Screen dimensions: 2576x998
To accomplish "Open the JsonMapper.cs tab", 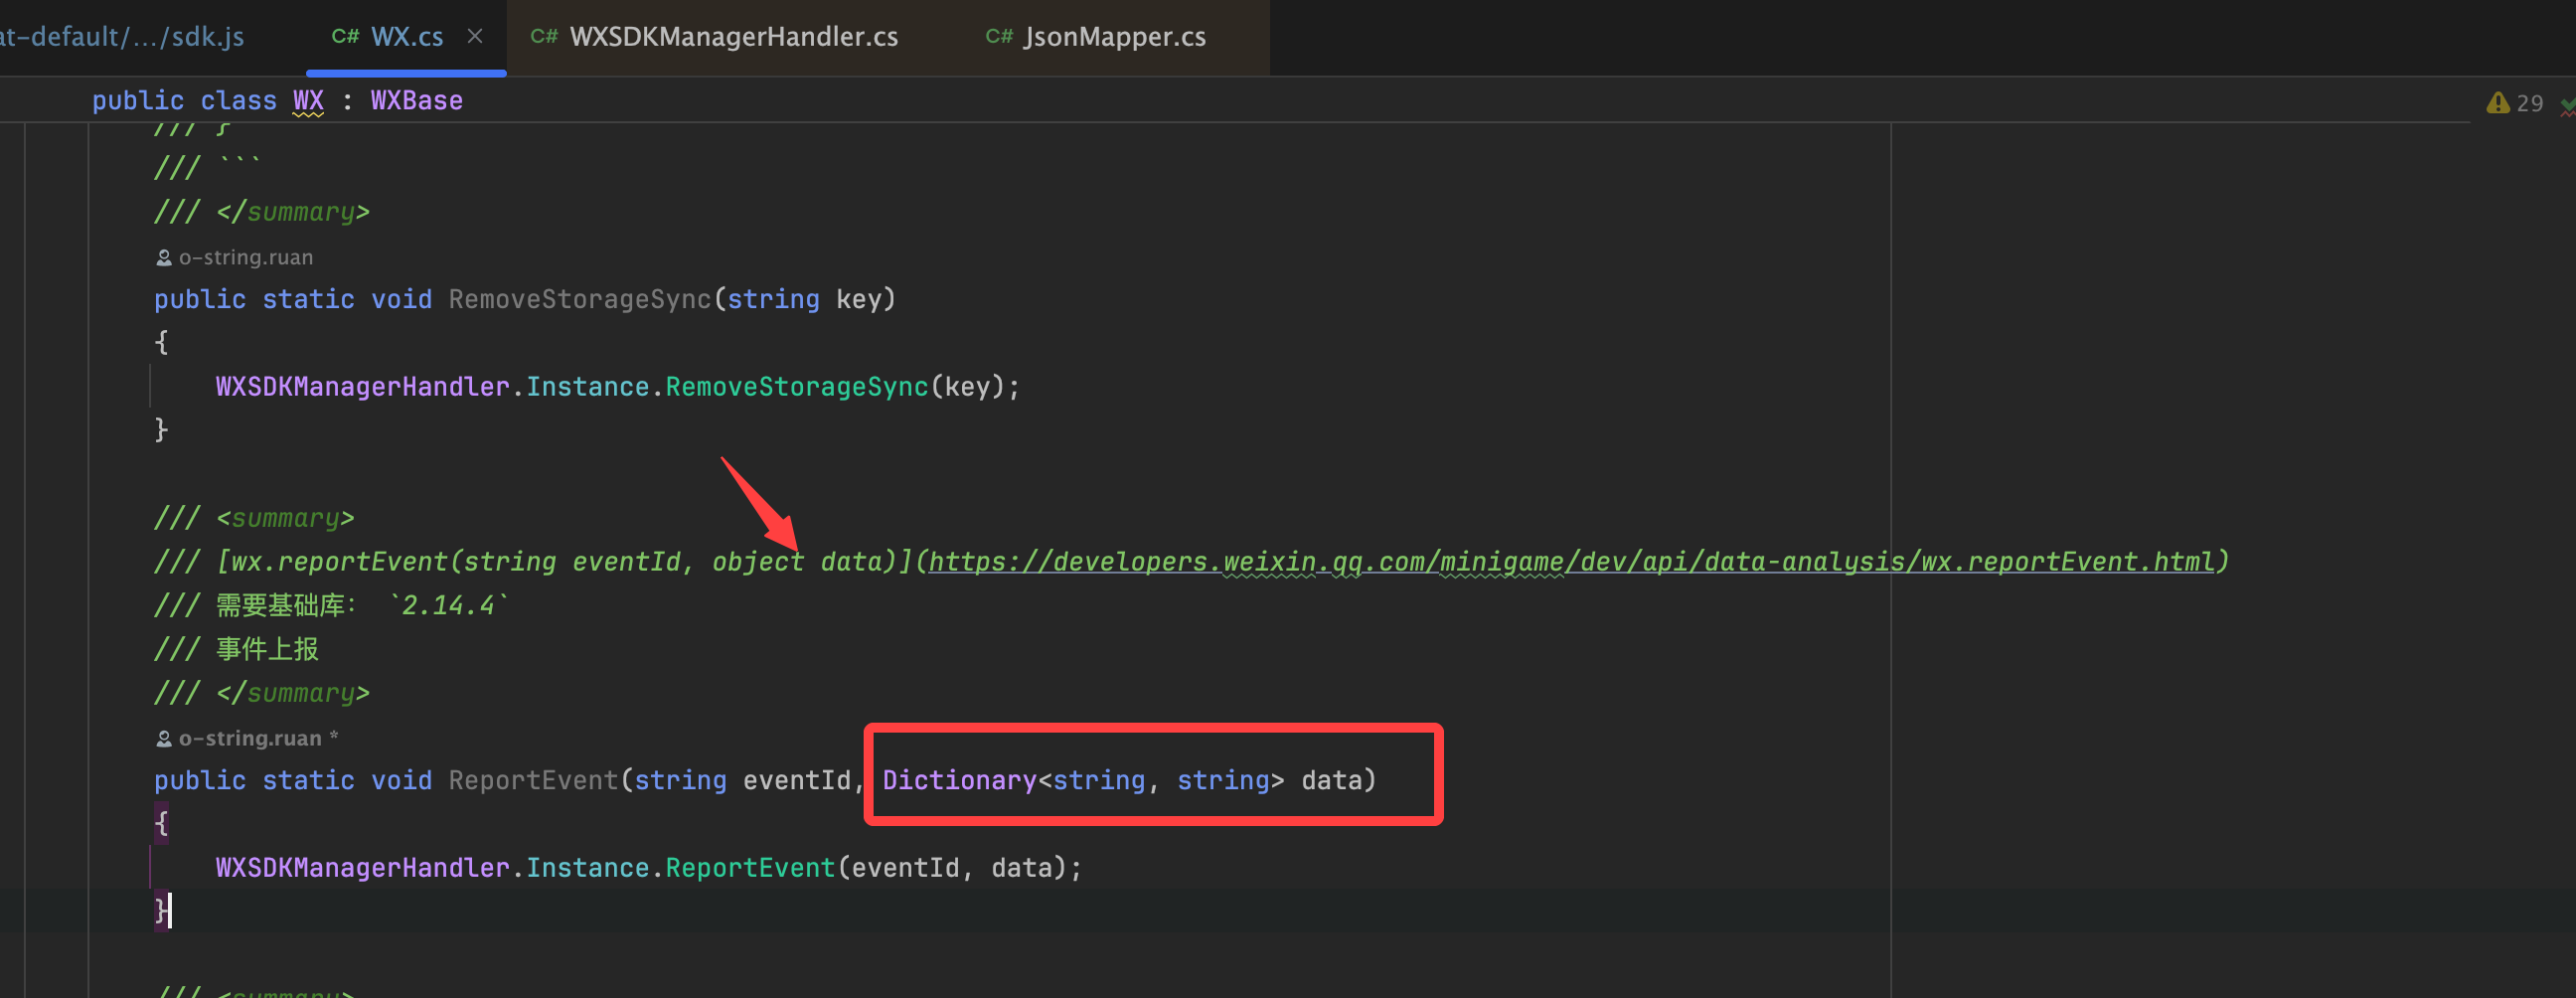I will [x=1112, y=37].
